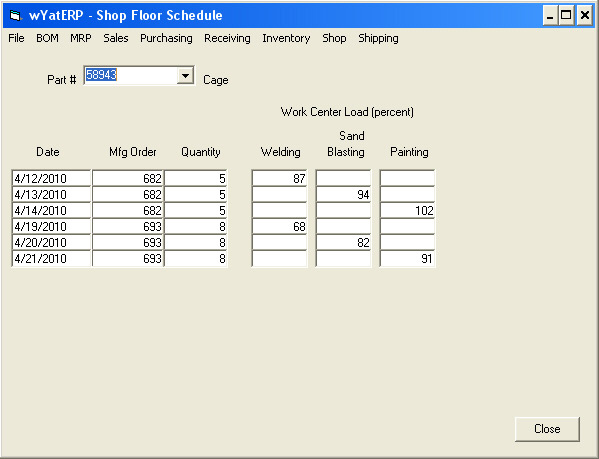This screenshot has width=599, height=459.
Task: Click the empty Sand Blasting cell for 4/12/2010
Action: (343, 178)
